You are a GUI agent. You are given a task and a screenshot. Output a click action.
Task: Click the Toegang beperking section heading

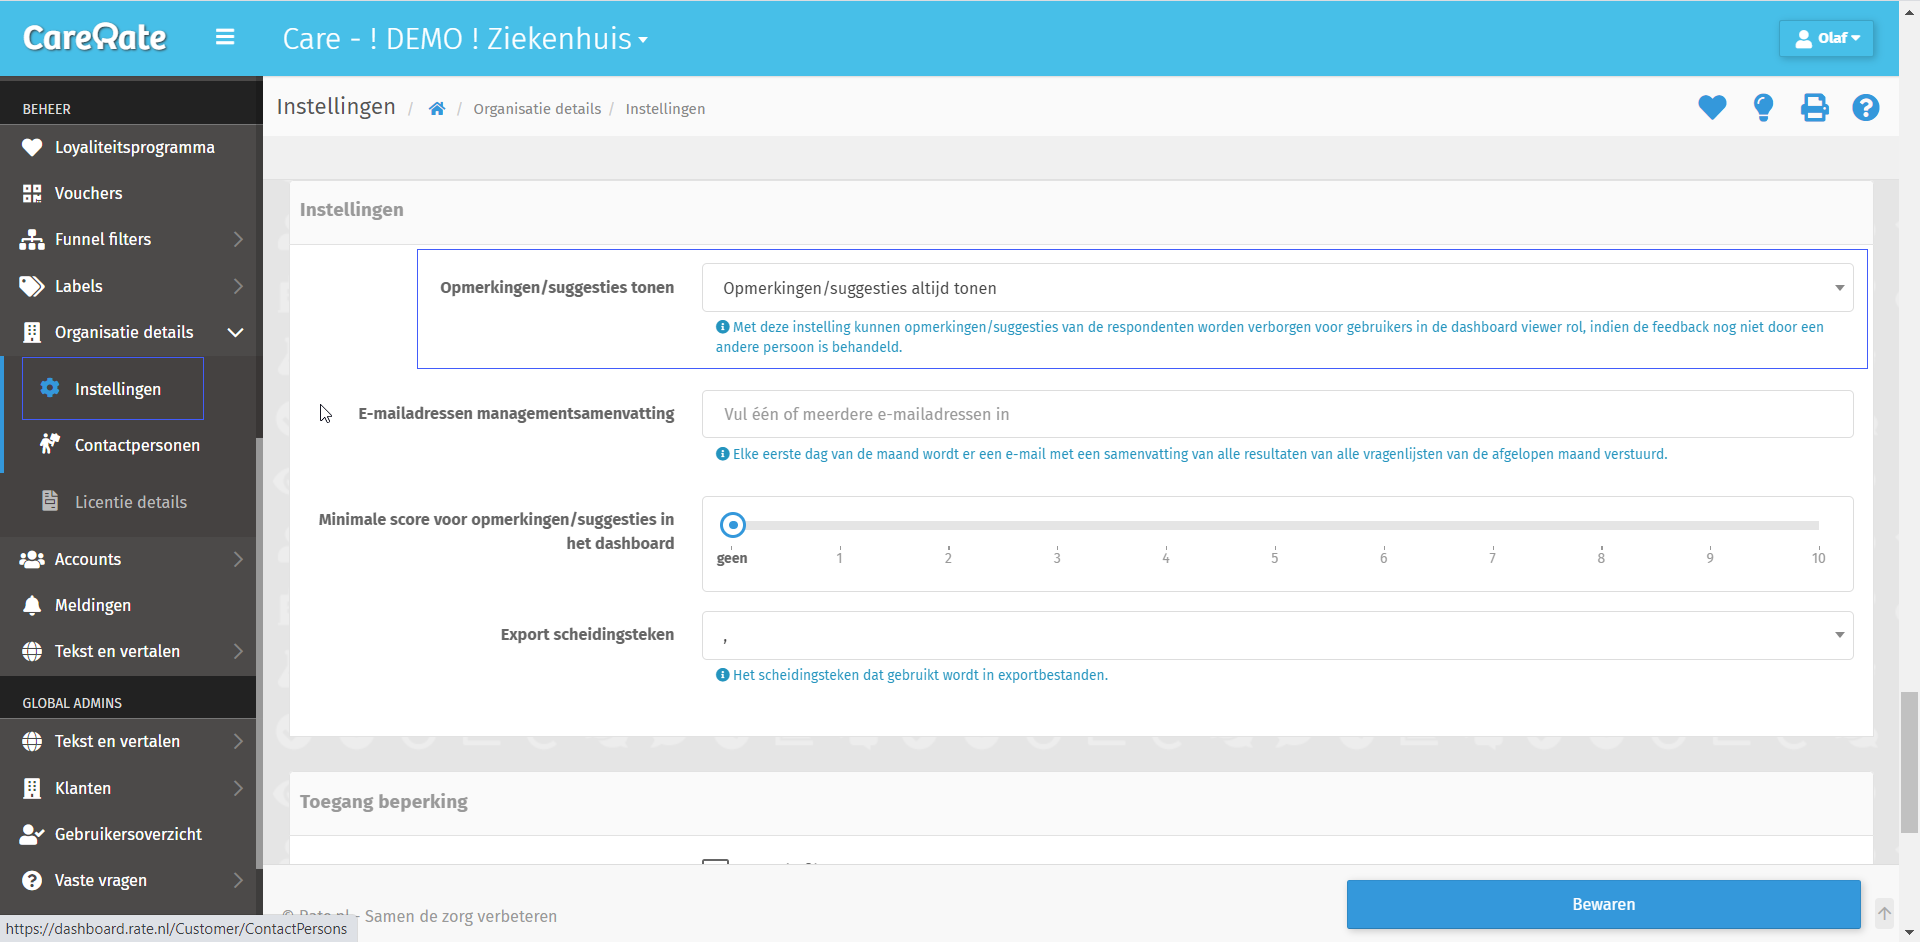tap(384, 801)
